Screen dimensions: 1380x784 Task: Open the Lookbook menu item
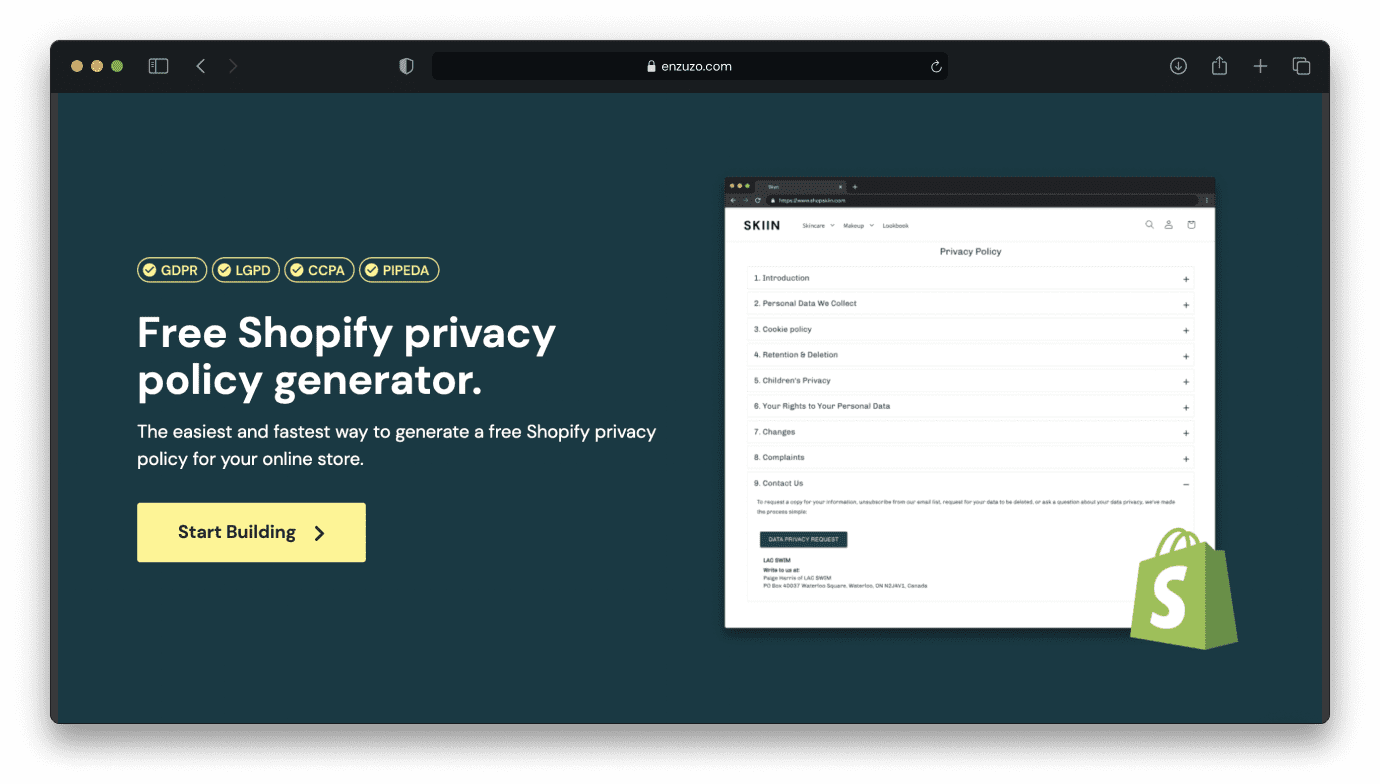click(x=895, y=226)
